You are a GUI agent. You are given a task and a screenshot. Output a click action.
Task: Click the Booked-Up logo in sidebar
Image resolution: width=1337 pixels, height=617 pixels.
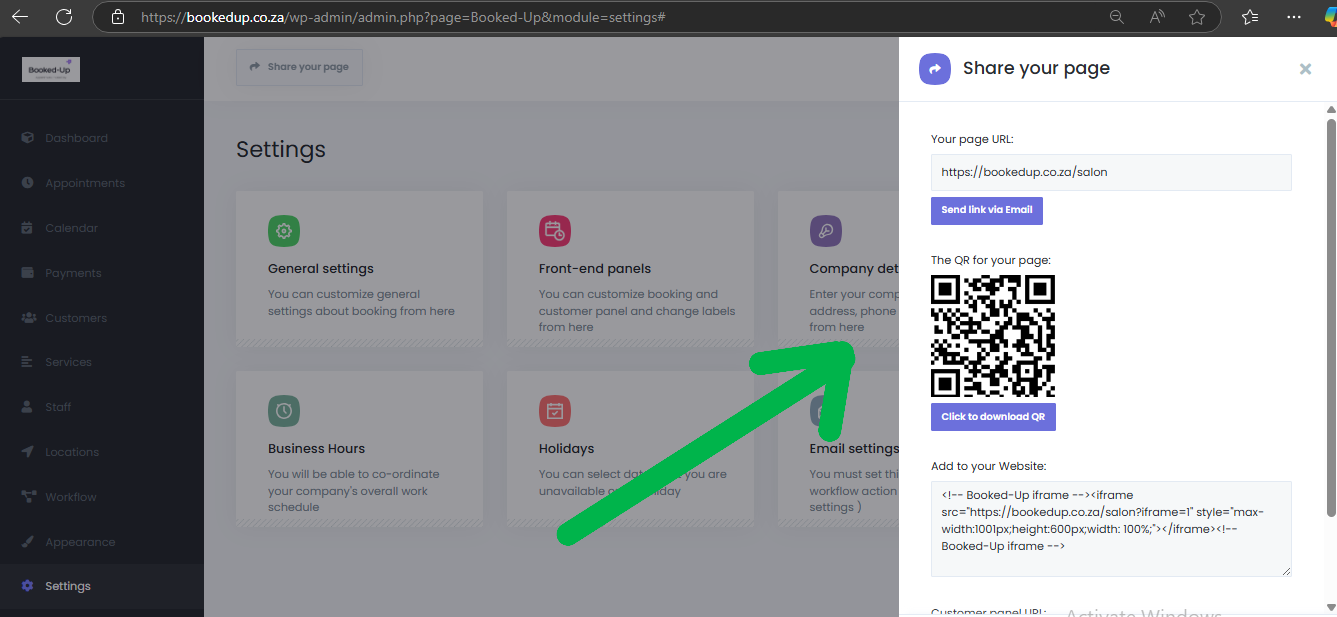[51, 69]
